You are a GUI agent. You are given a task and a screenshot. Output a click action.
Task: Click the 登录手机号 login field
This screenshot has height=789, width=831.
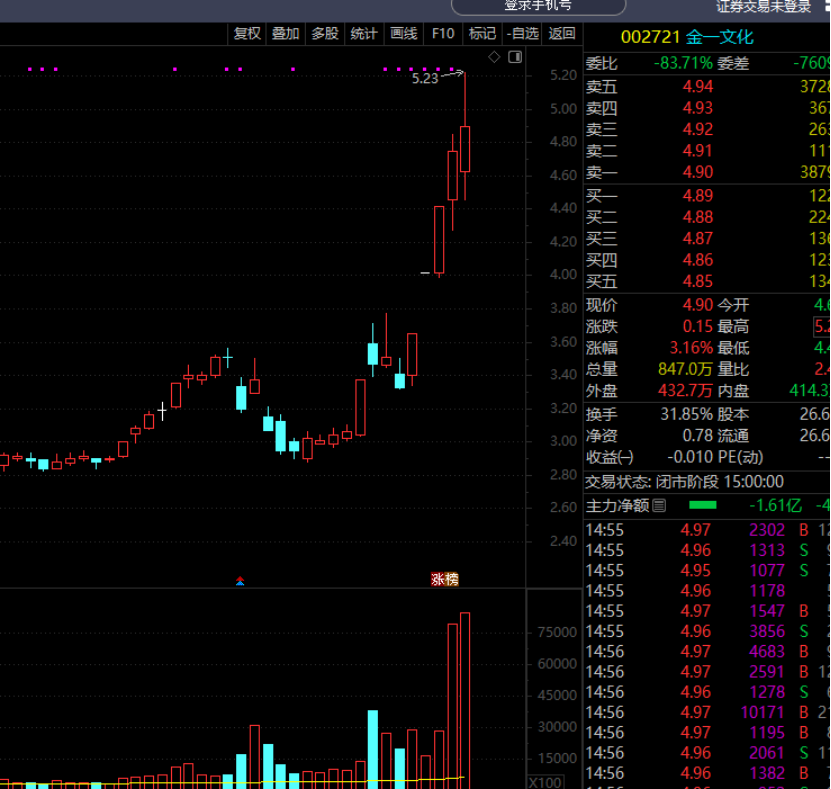click(x=538, y=7)
